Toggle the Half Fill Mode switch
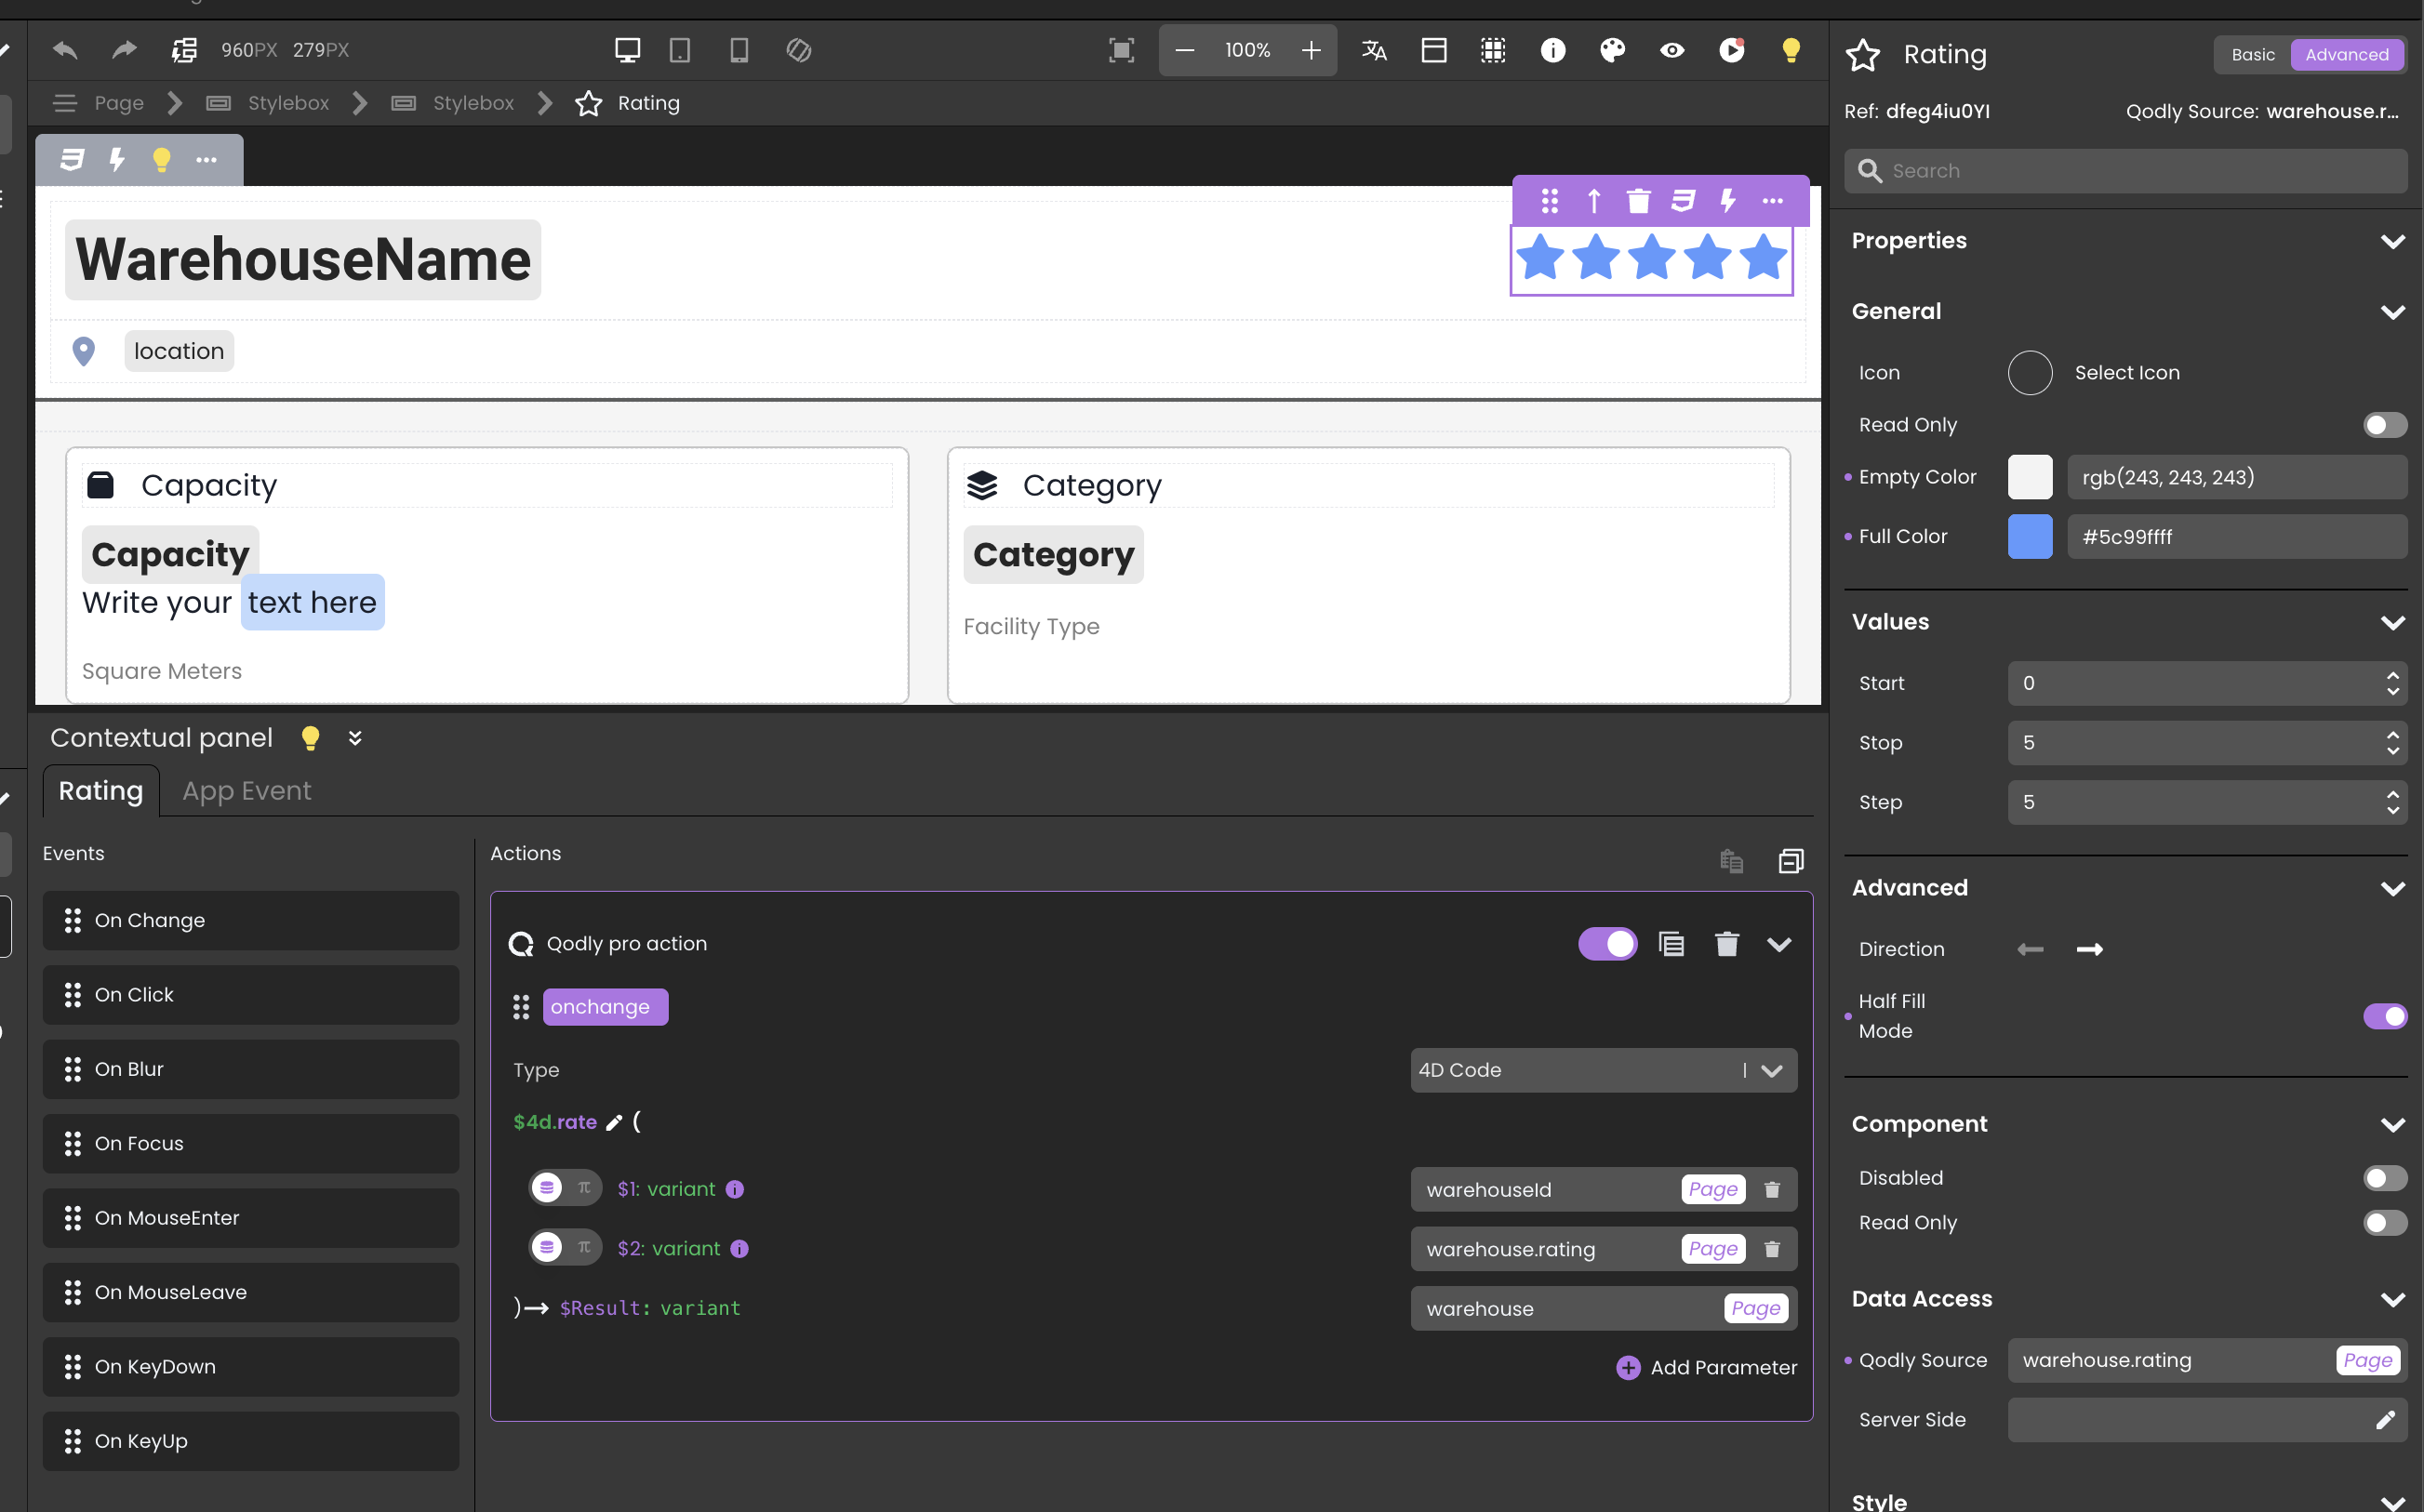This screenshot has width=2424, height=1512. (2384, 1016)
